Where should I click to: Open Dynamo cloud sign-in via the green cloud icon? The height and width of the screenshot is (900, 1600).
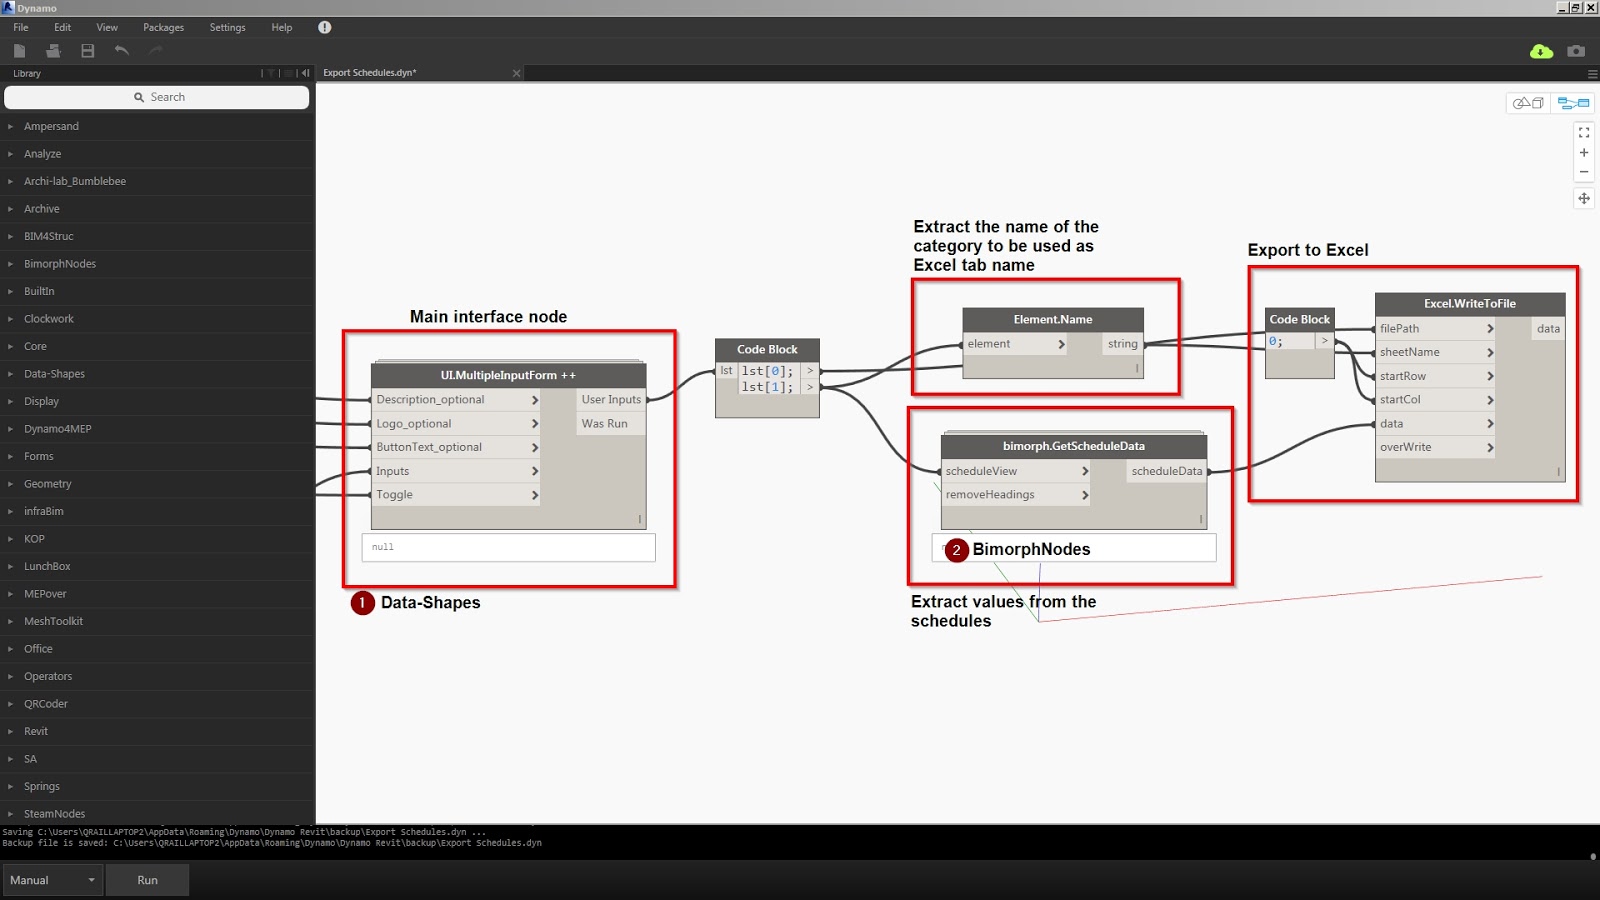[1540, 50]
